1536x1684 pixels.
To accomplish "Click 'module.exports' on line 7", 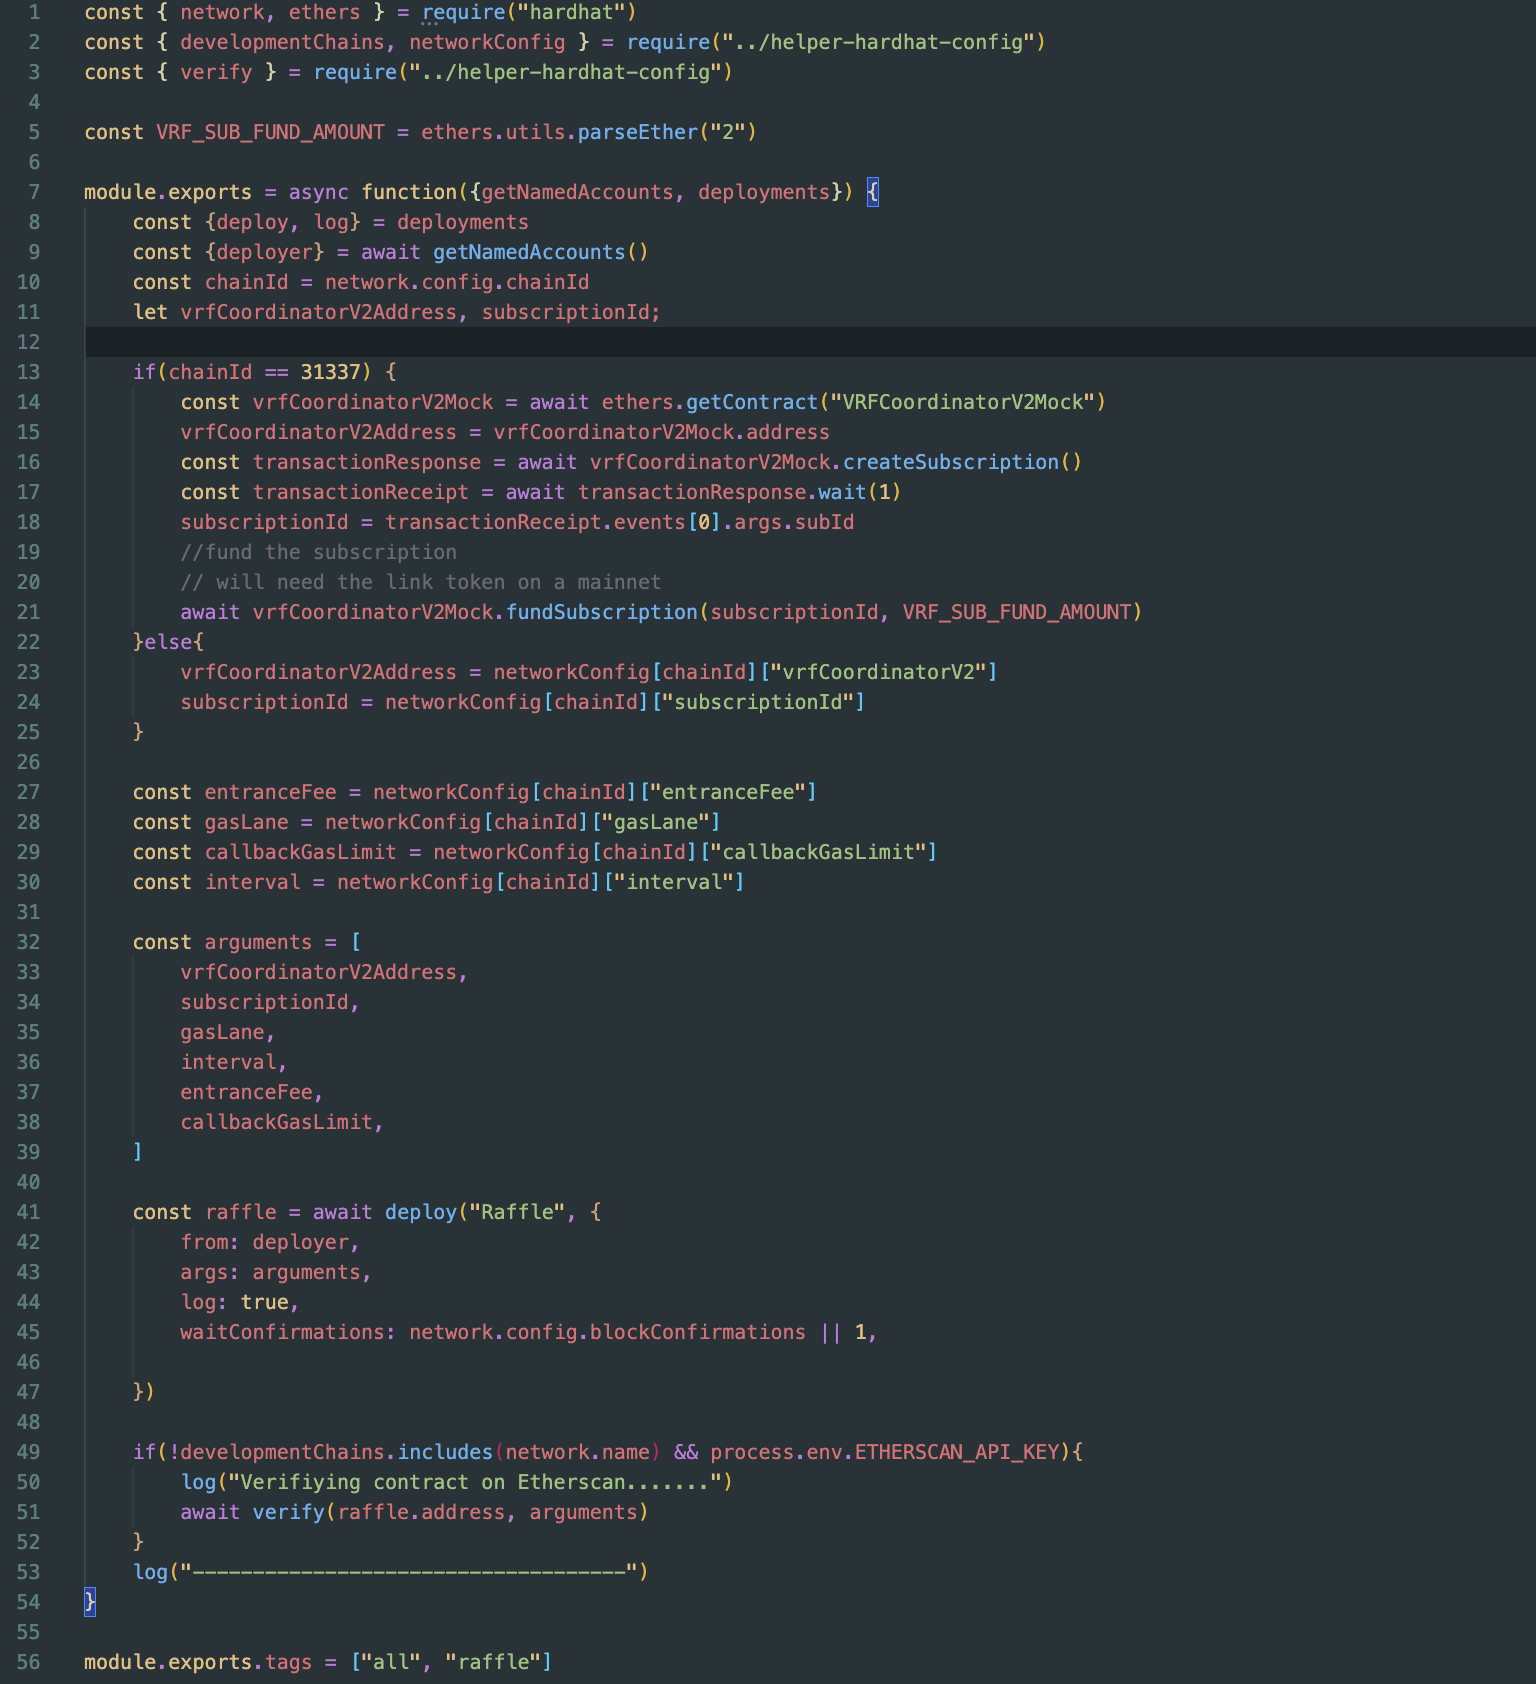I will (x=168, y=192).
